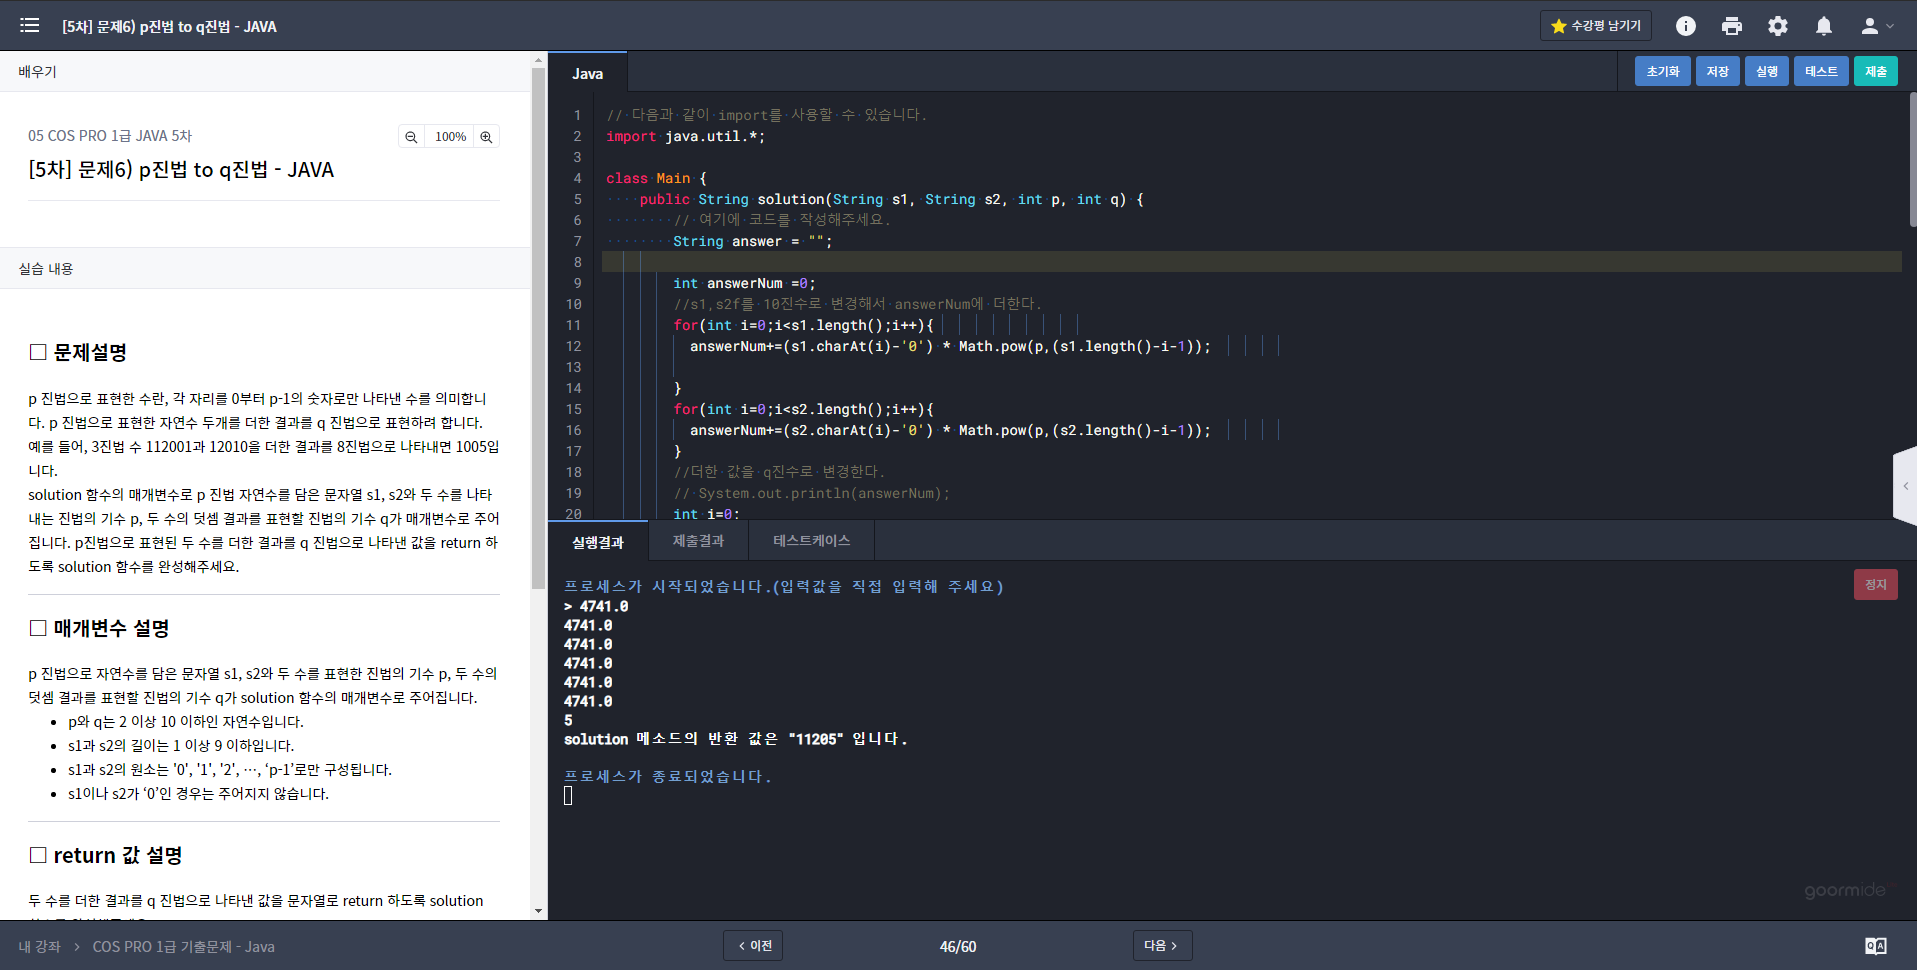Open the notifications bell icon

click(1824, 26)
